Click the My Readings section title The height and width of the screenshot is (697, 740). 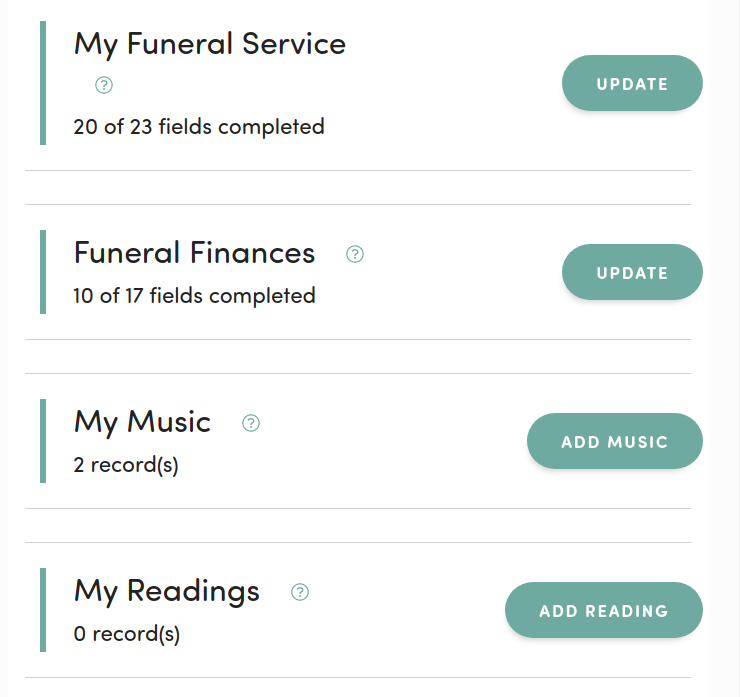pos(166,591)
